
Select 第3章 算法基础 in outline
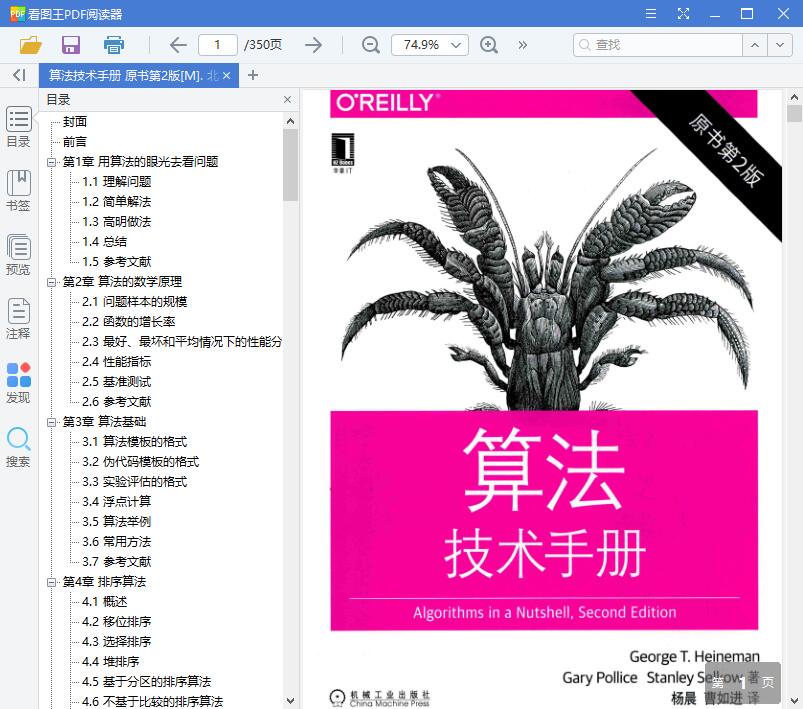(x=104, y=421)
